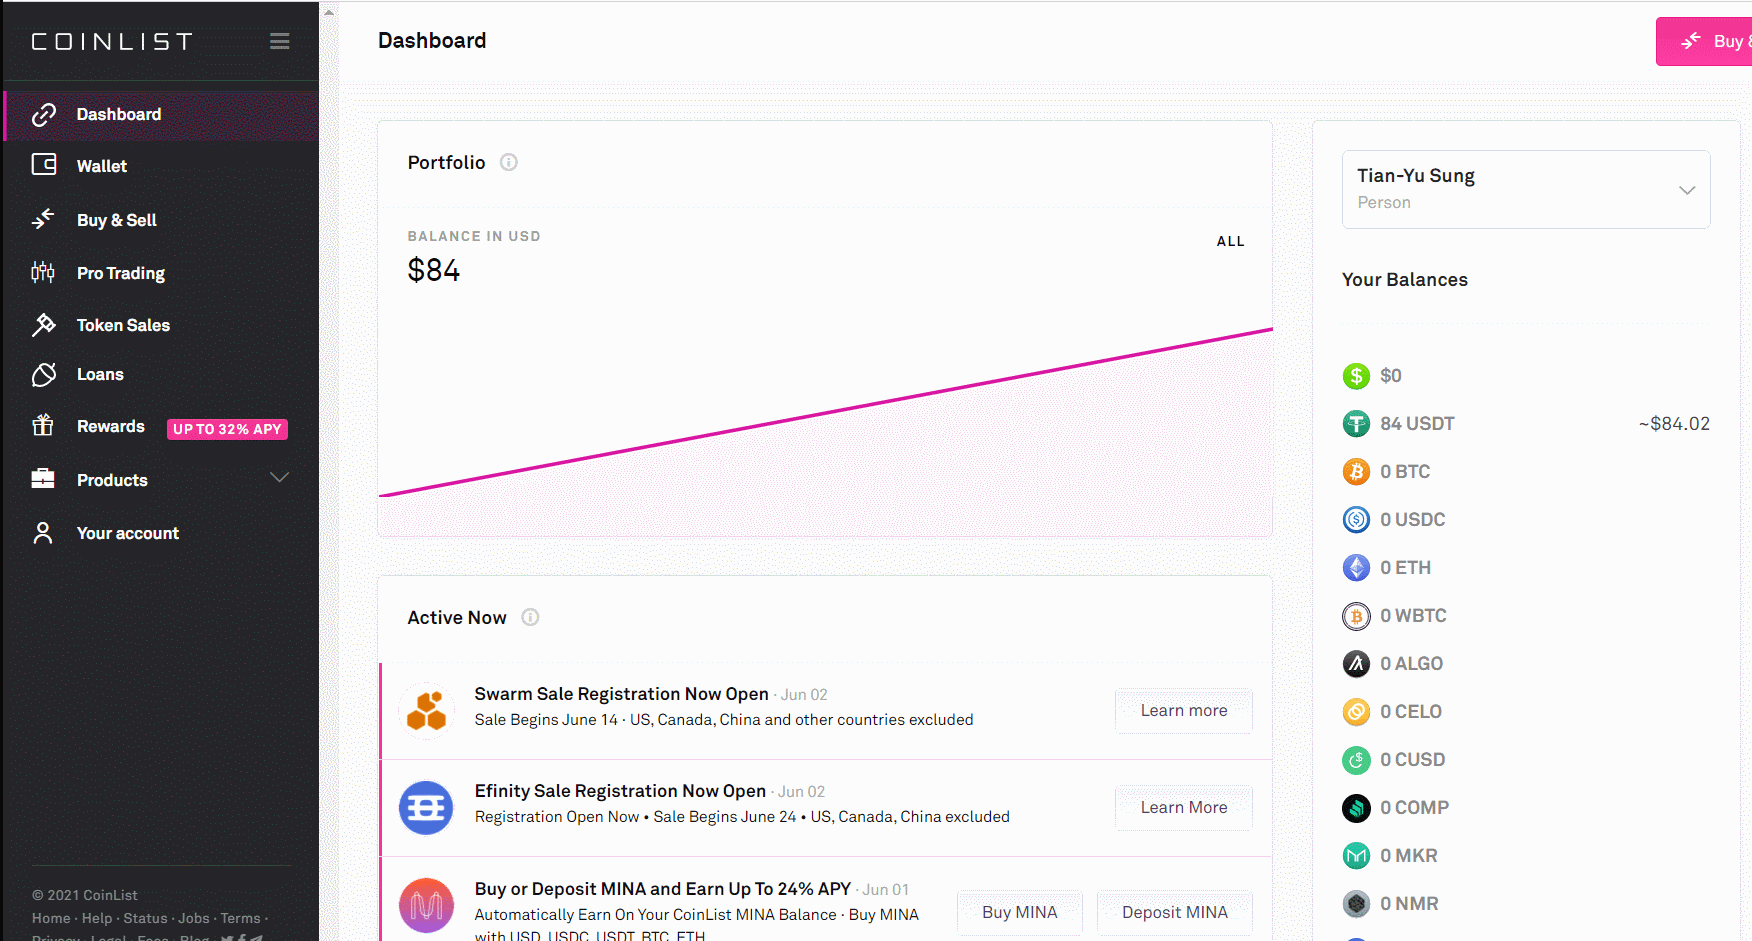Screen dimensions: 1752x941
Task: Select the ALL time range filter
Action: click(1231, 241)
